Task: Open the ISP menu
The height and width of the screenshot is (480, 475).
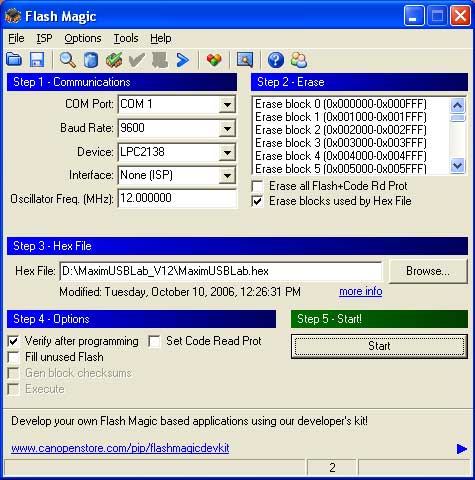Action: [x=44, y=38]
